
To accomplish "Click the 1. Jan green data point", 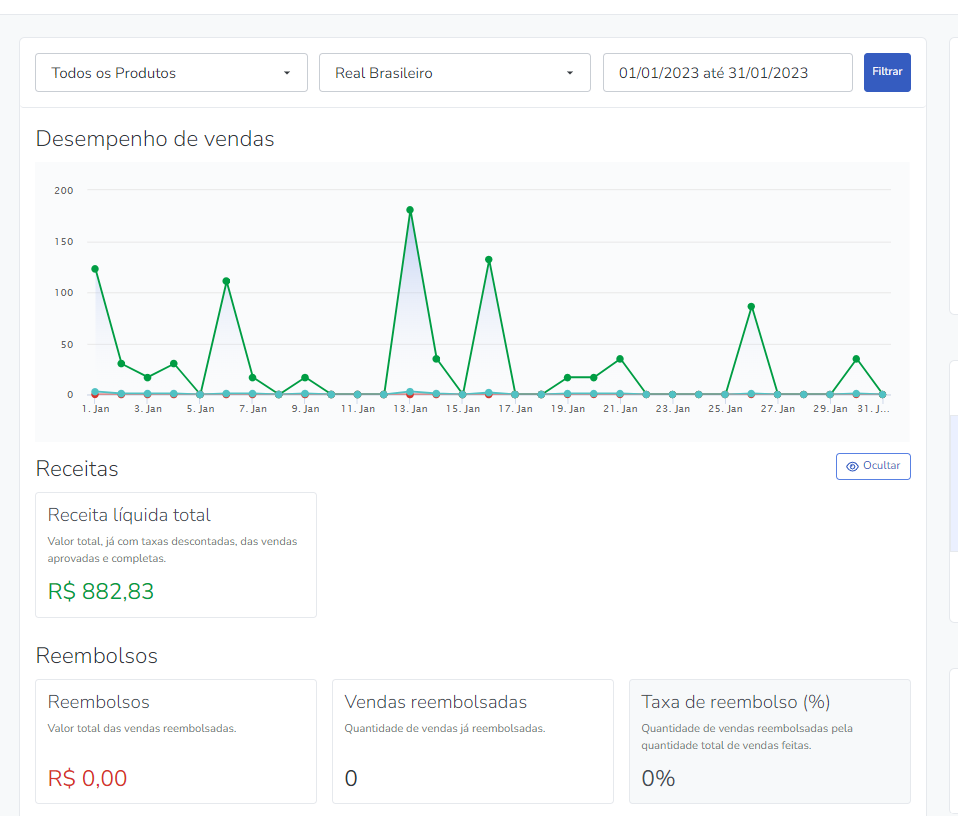I will coord(95,269).
